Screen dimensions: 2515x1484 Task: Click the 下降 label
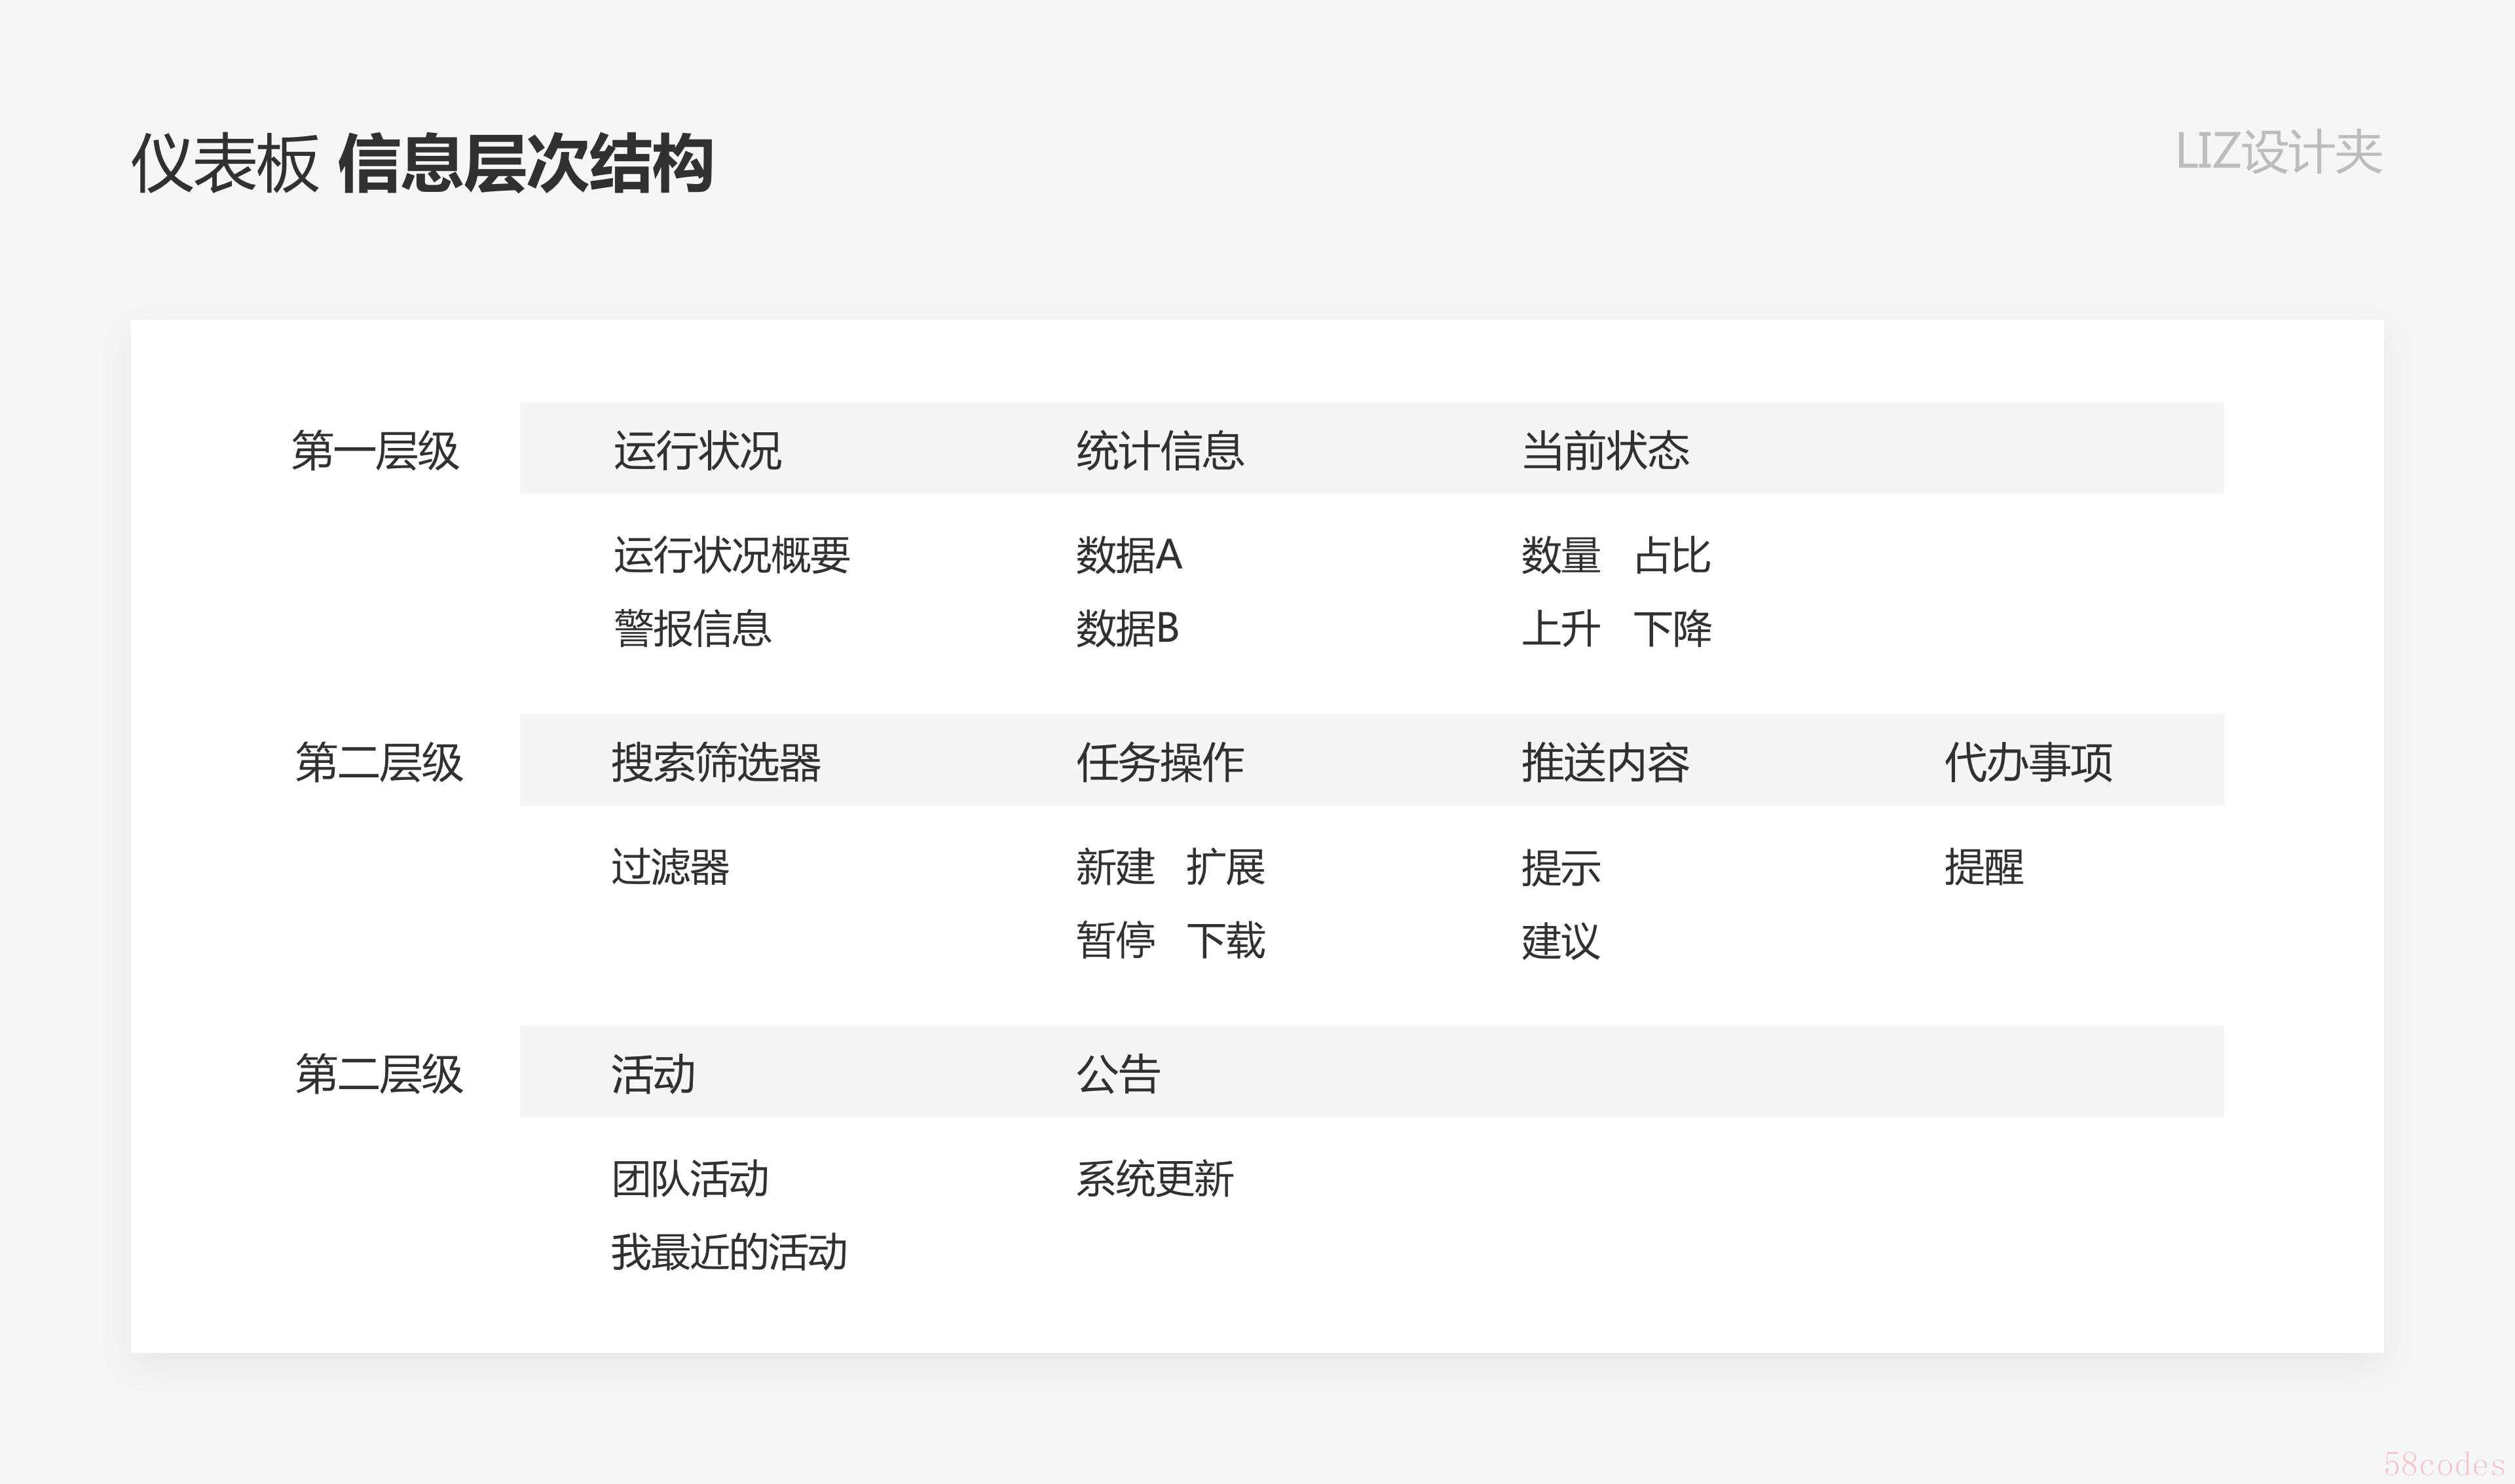tap(1672, 629)
